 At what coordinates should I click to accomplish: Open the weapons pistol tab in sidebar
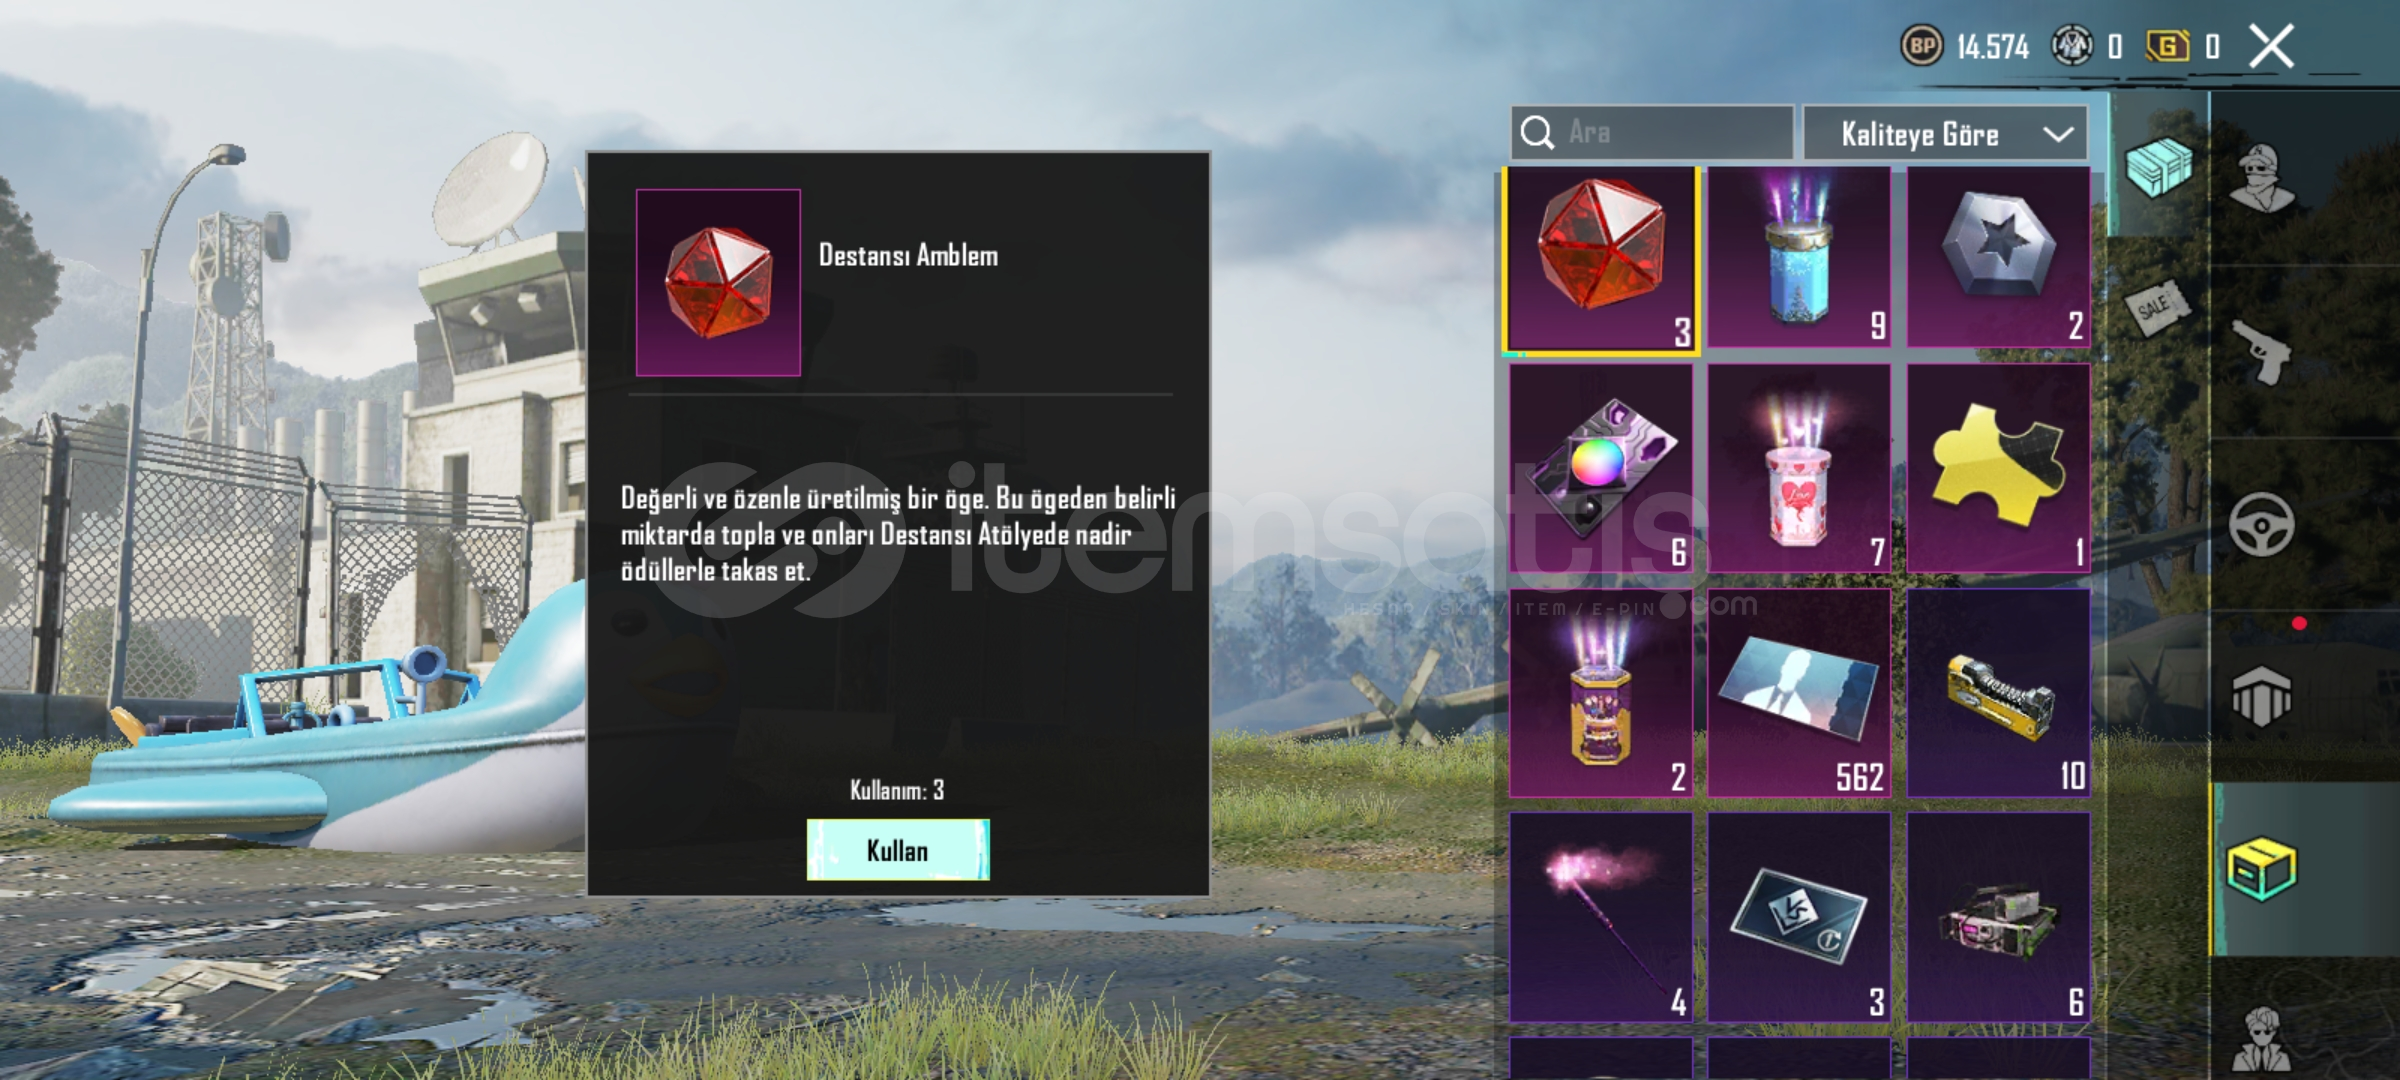point(2262,352)
